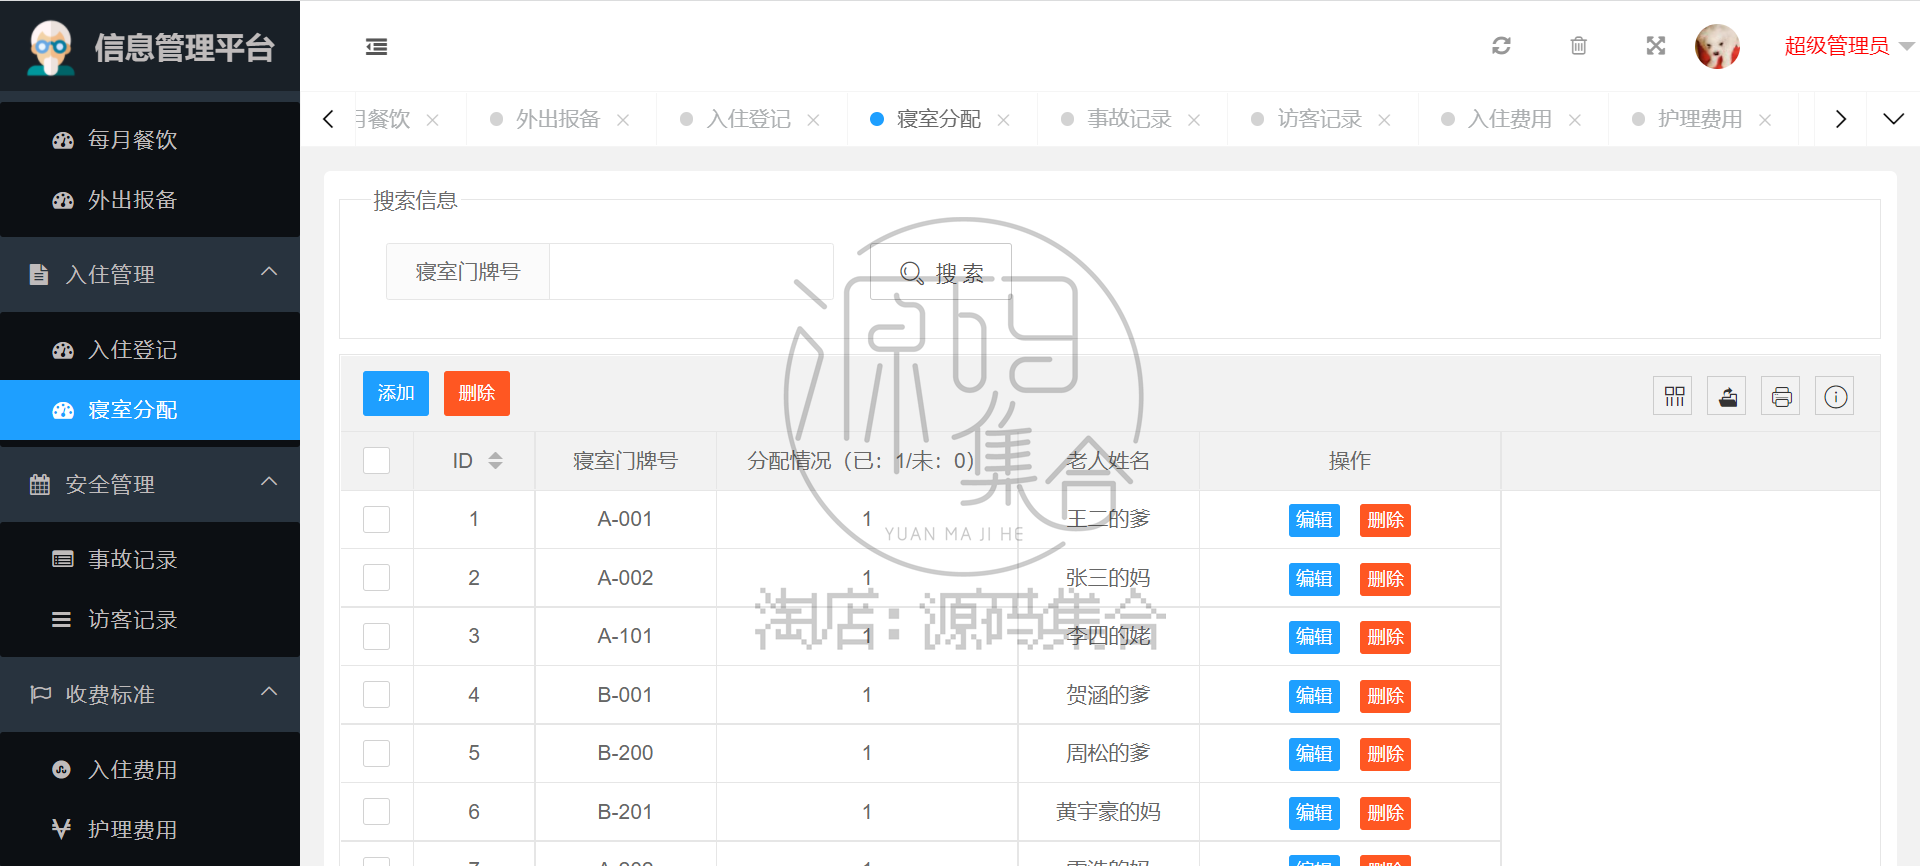Focus the 寝室门牌号 search input

(x=691, y=272)
